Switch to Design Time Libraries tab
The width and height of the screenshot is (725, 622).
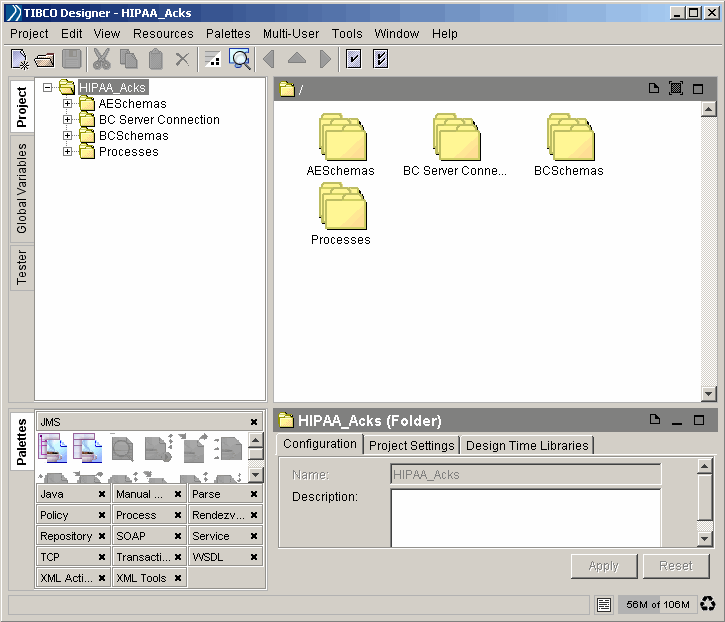527,445
